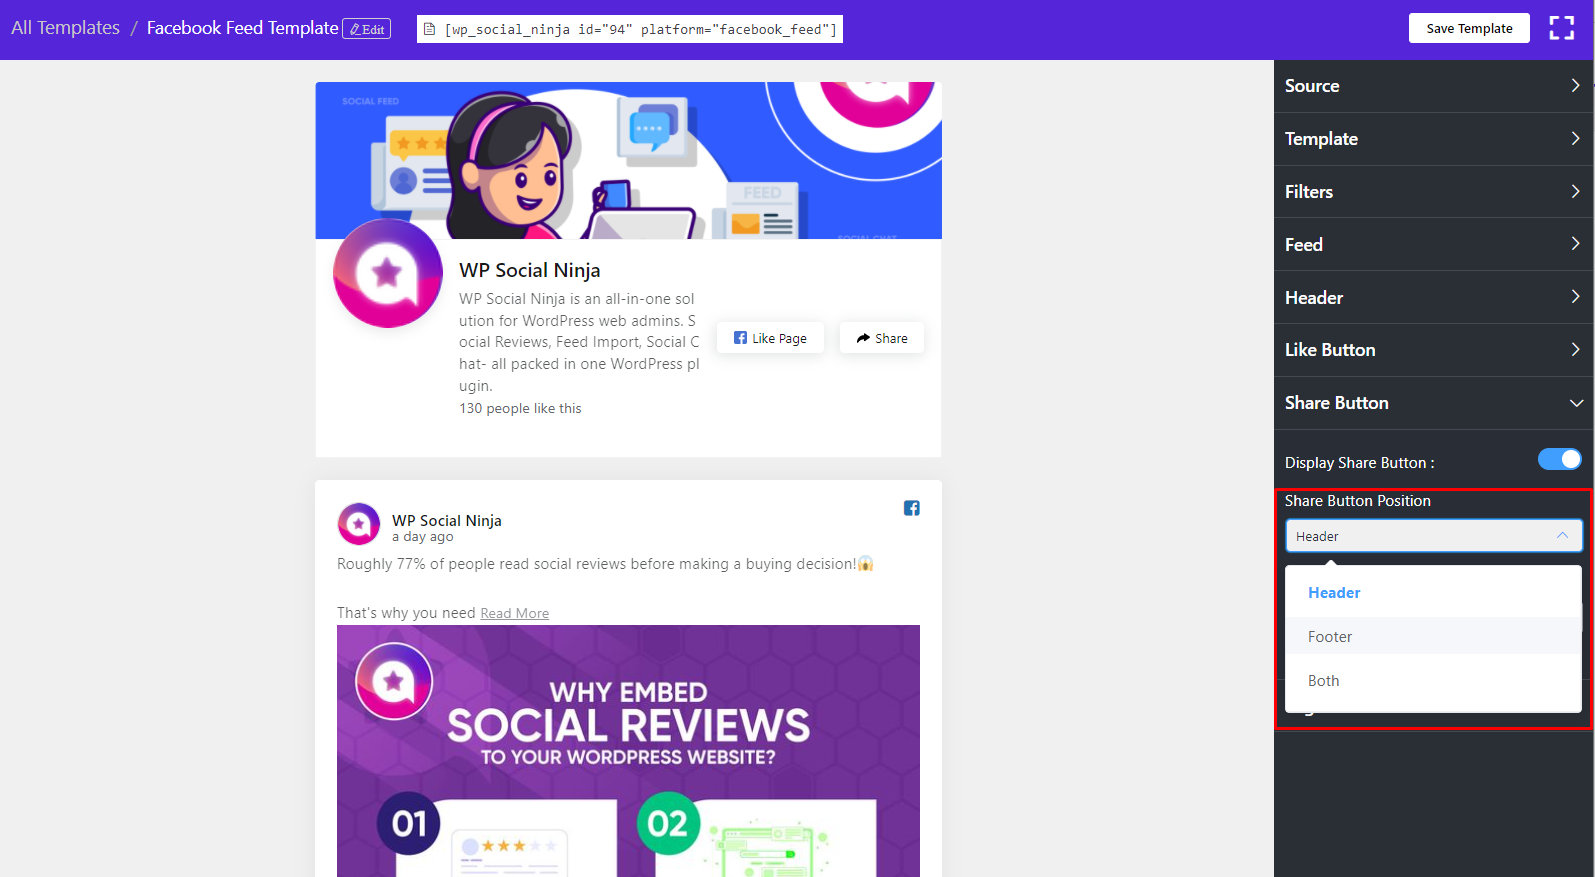Click the Share button in header
Image resolution: width=1595 pixels, height=877 pixels.
point(882,338)
